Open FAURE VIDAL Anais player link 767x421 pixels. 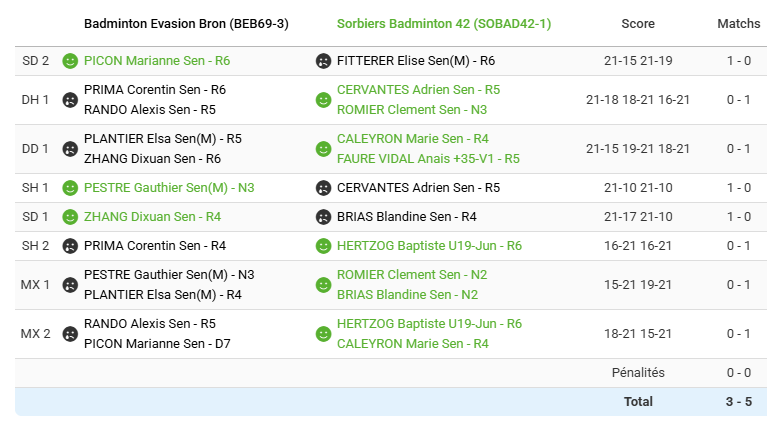(428, 159)
